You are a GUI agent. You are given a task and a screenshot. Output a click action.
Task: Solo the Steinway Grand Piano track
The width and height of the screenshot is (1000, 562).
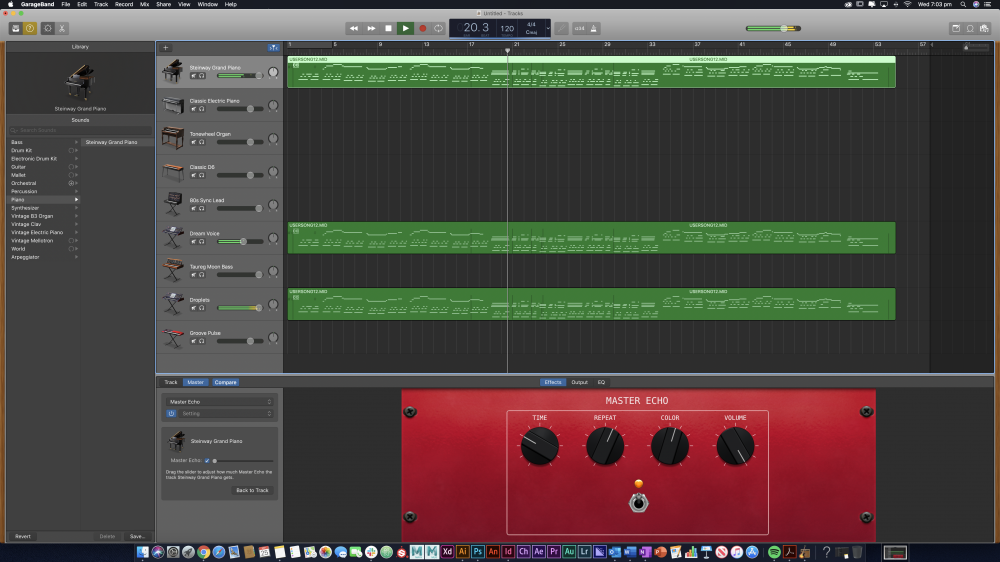click(x=202, y=76)
